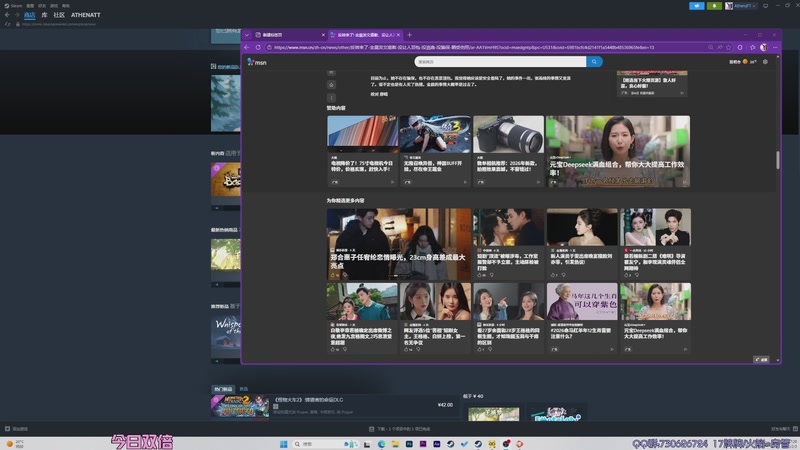Open the Steam menu in title bar

pos(13,6)
